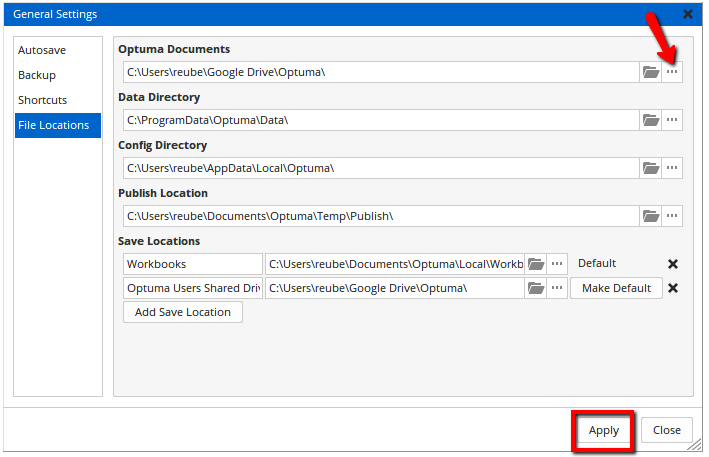Close the General Settings dialog with X

(688, 14)
